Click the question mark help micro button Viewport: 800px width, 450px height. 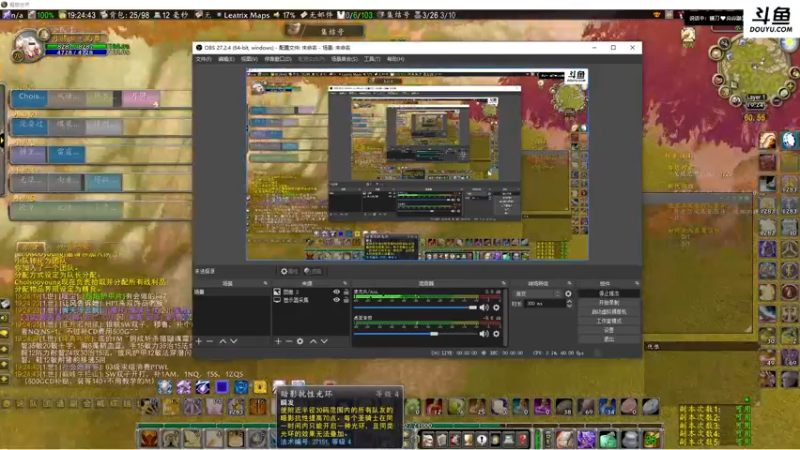522,439
